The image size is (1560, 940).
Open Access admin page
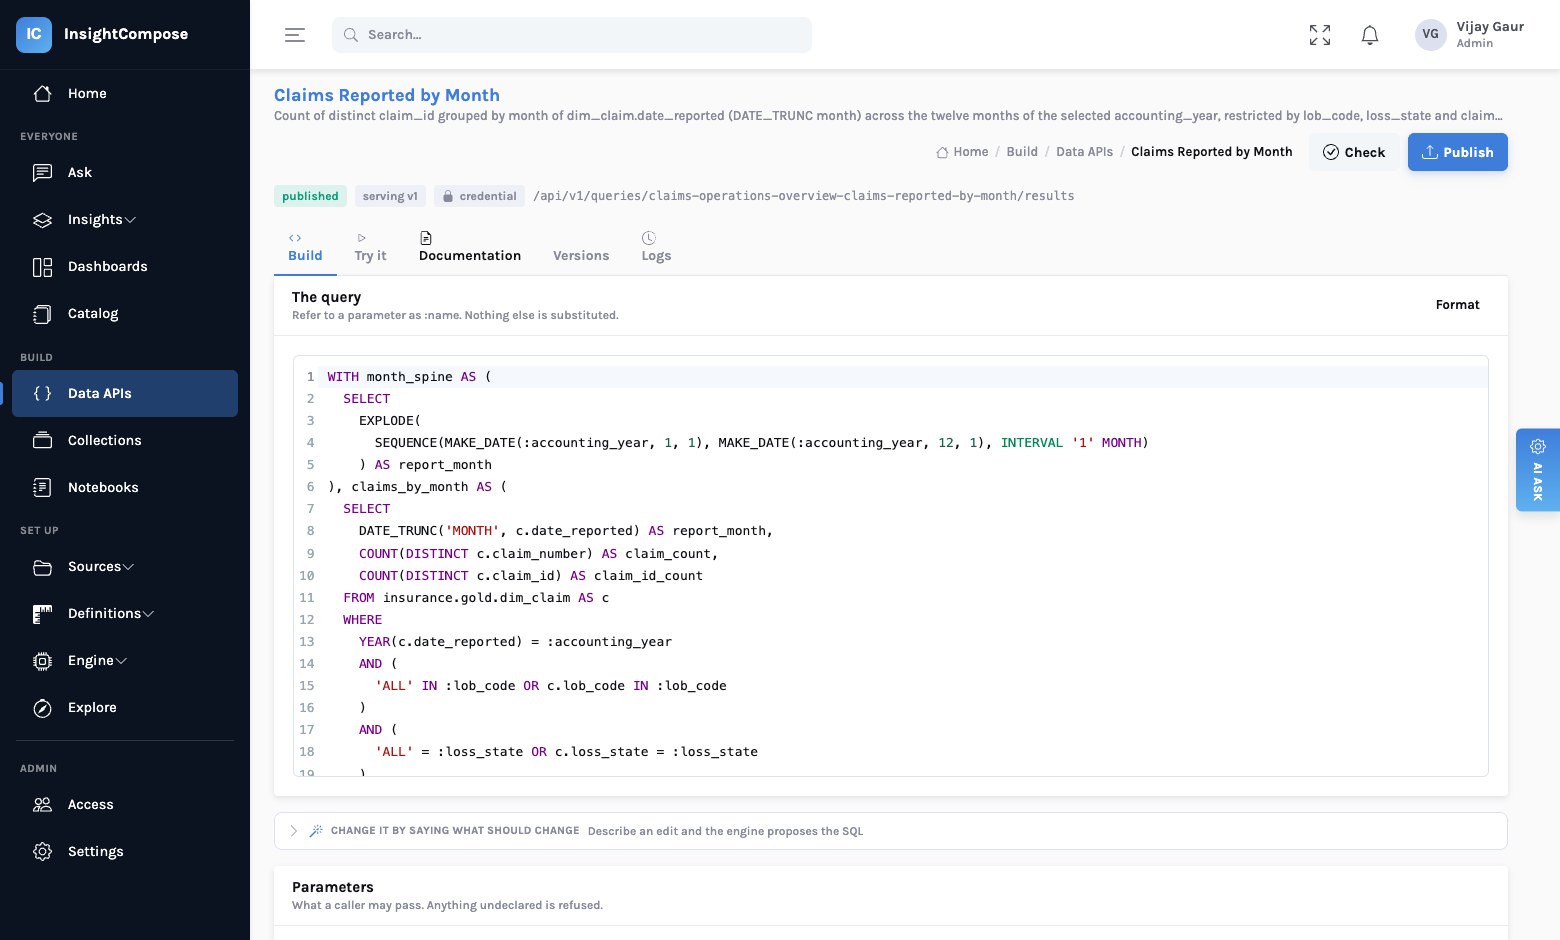(125, 804)
